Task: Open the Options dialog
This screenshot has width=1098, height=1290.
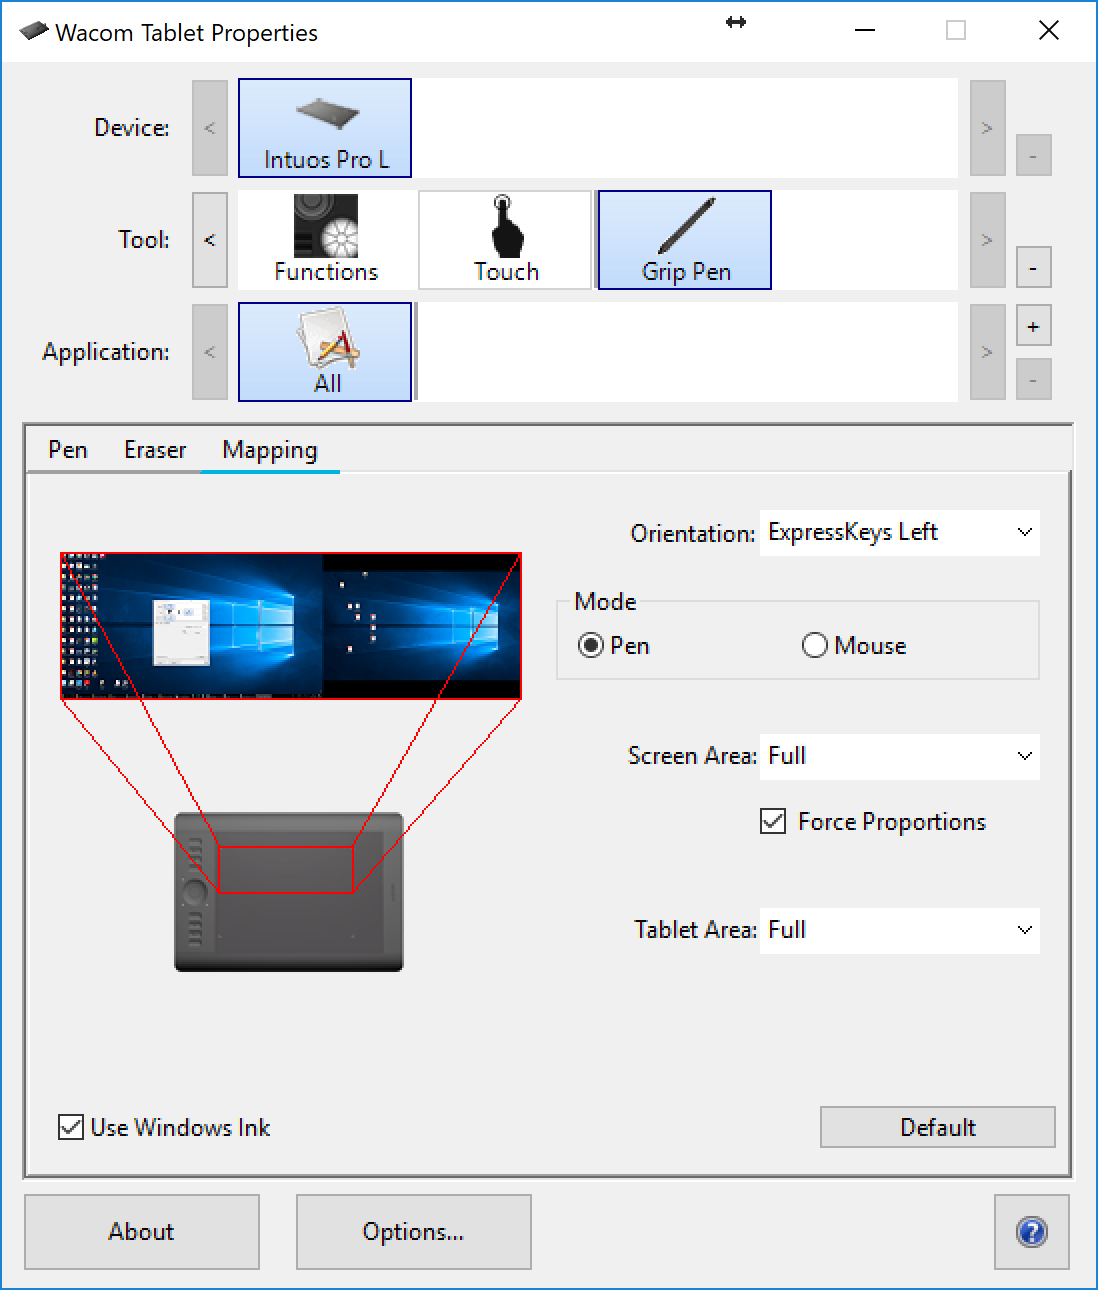Action: point(414,1232)
